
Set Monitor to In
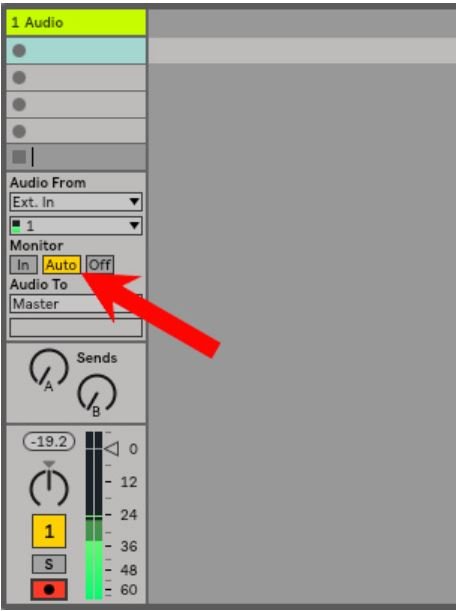(23, 265)
